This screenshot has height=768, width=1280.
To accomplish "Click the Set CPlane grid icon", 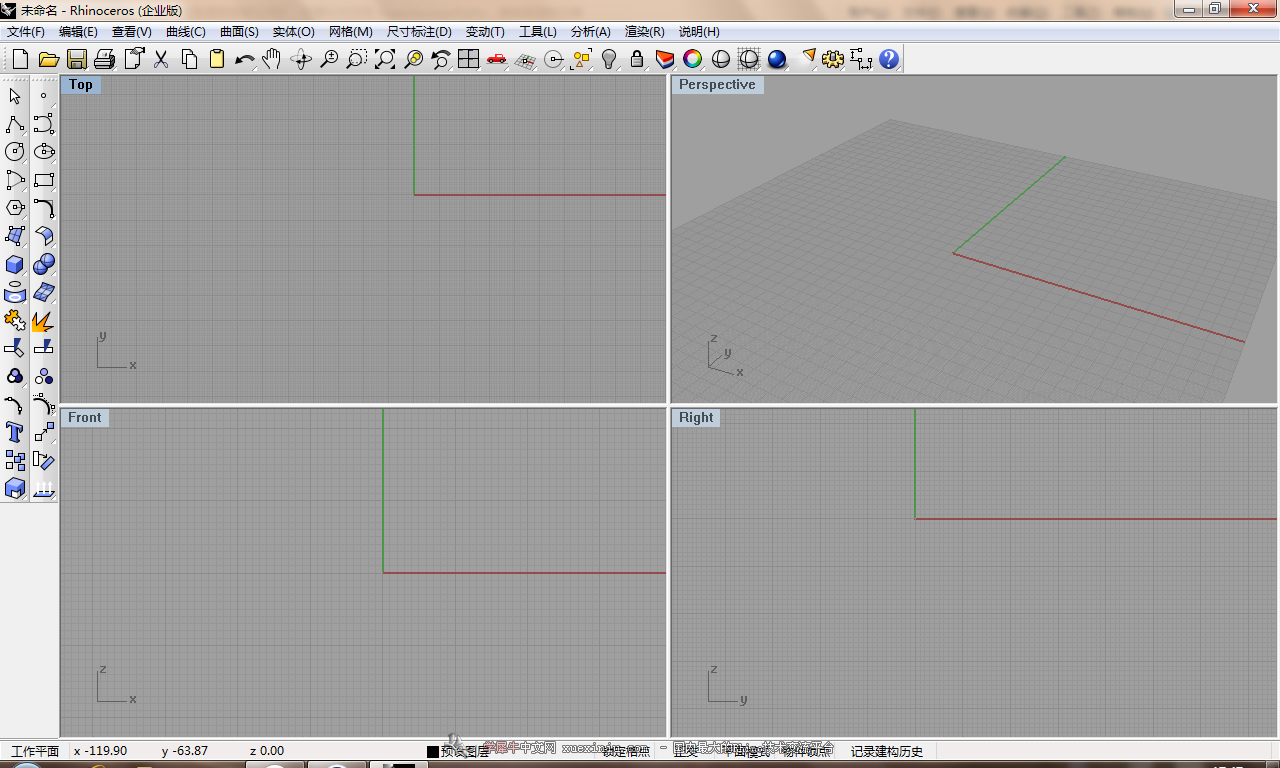I will pyautogui.click(x=525, y=59).
